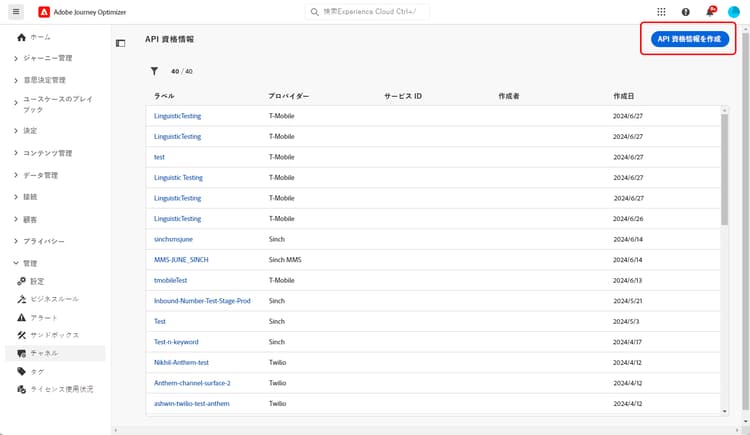Click the tags icon タグ

pyautogui.click(x=22, y=371)
